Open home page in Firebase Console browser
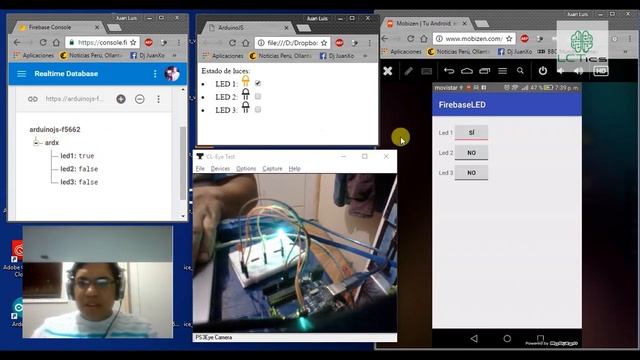This screenshot has height=360, width=640. [56, 42]
